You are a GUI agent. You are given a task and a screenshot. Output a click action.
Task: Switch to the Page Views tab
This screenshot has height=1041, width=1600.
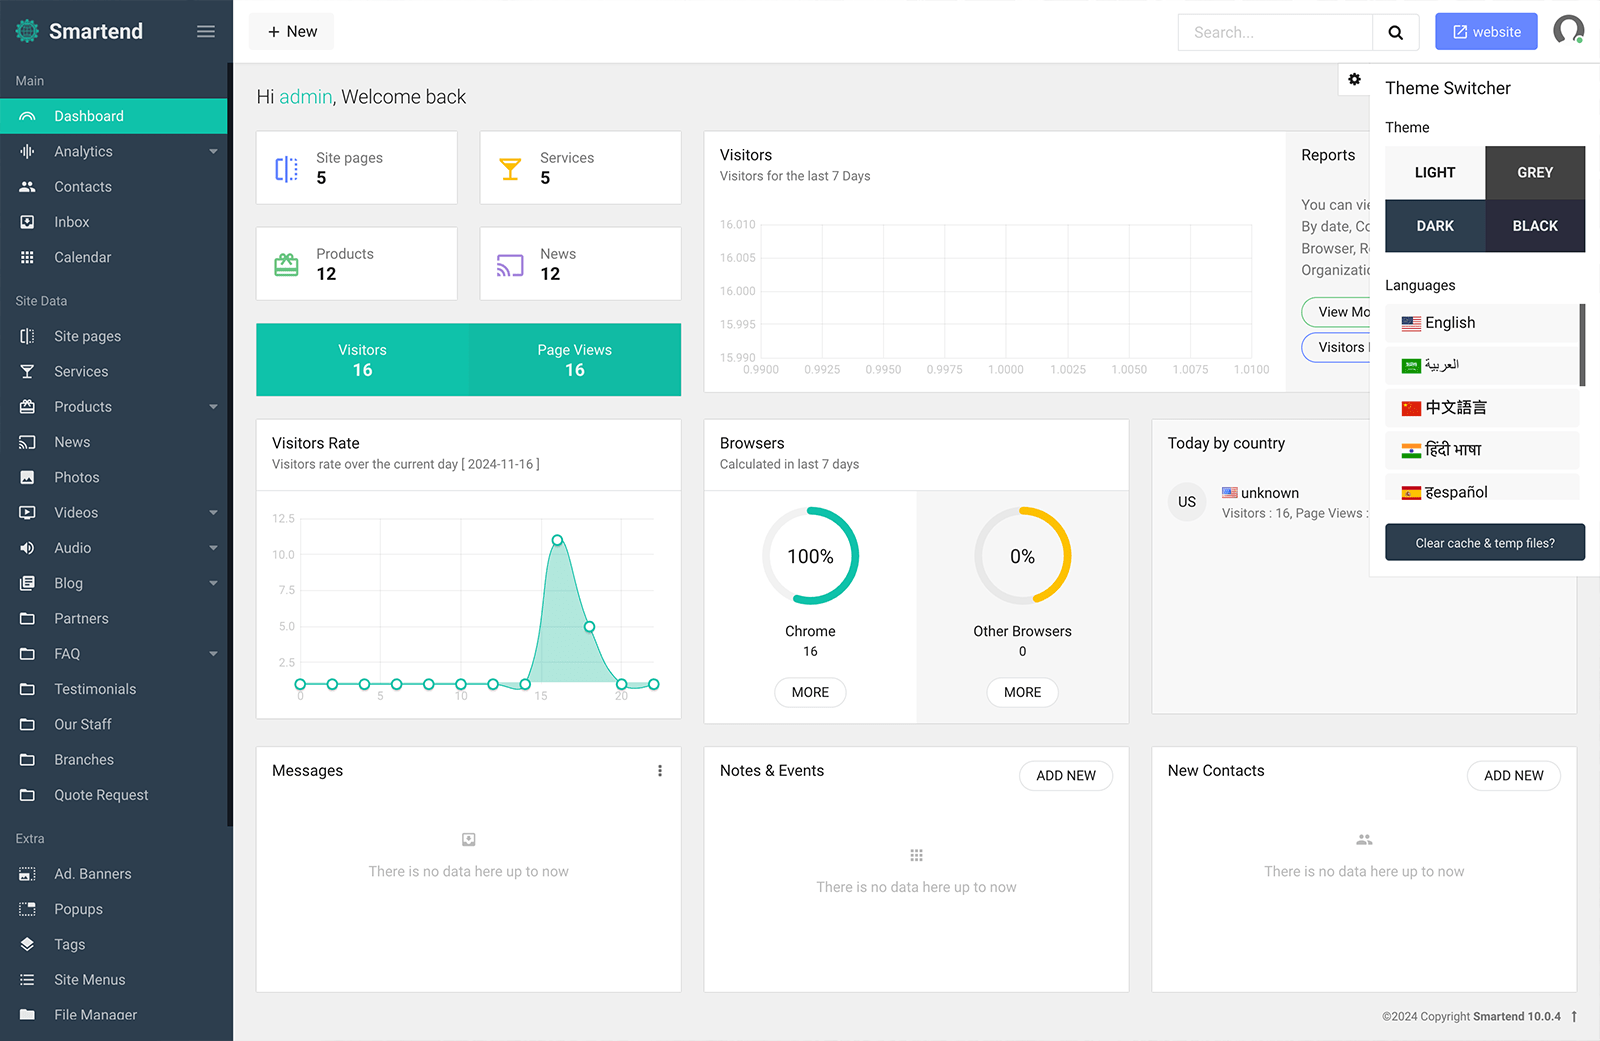[575, 360]
